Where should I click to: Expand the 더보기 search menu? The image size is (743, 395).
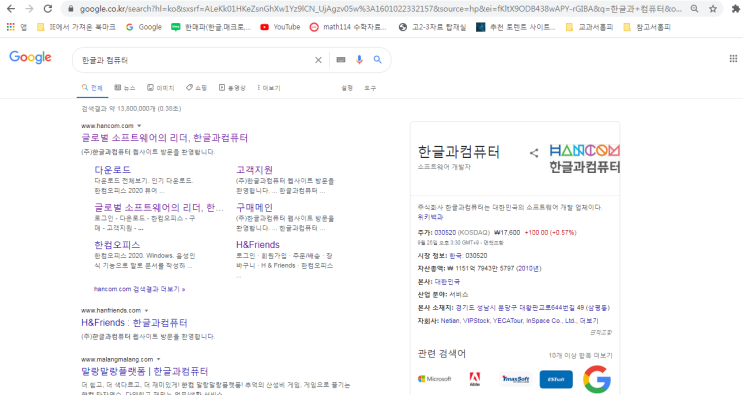[x=269, y=88]
